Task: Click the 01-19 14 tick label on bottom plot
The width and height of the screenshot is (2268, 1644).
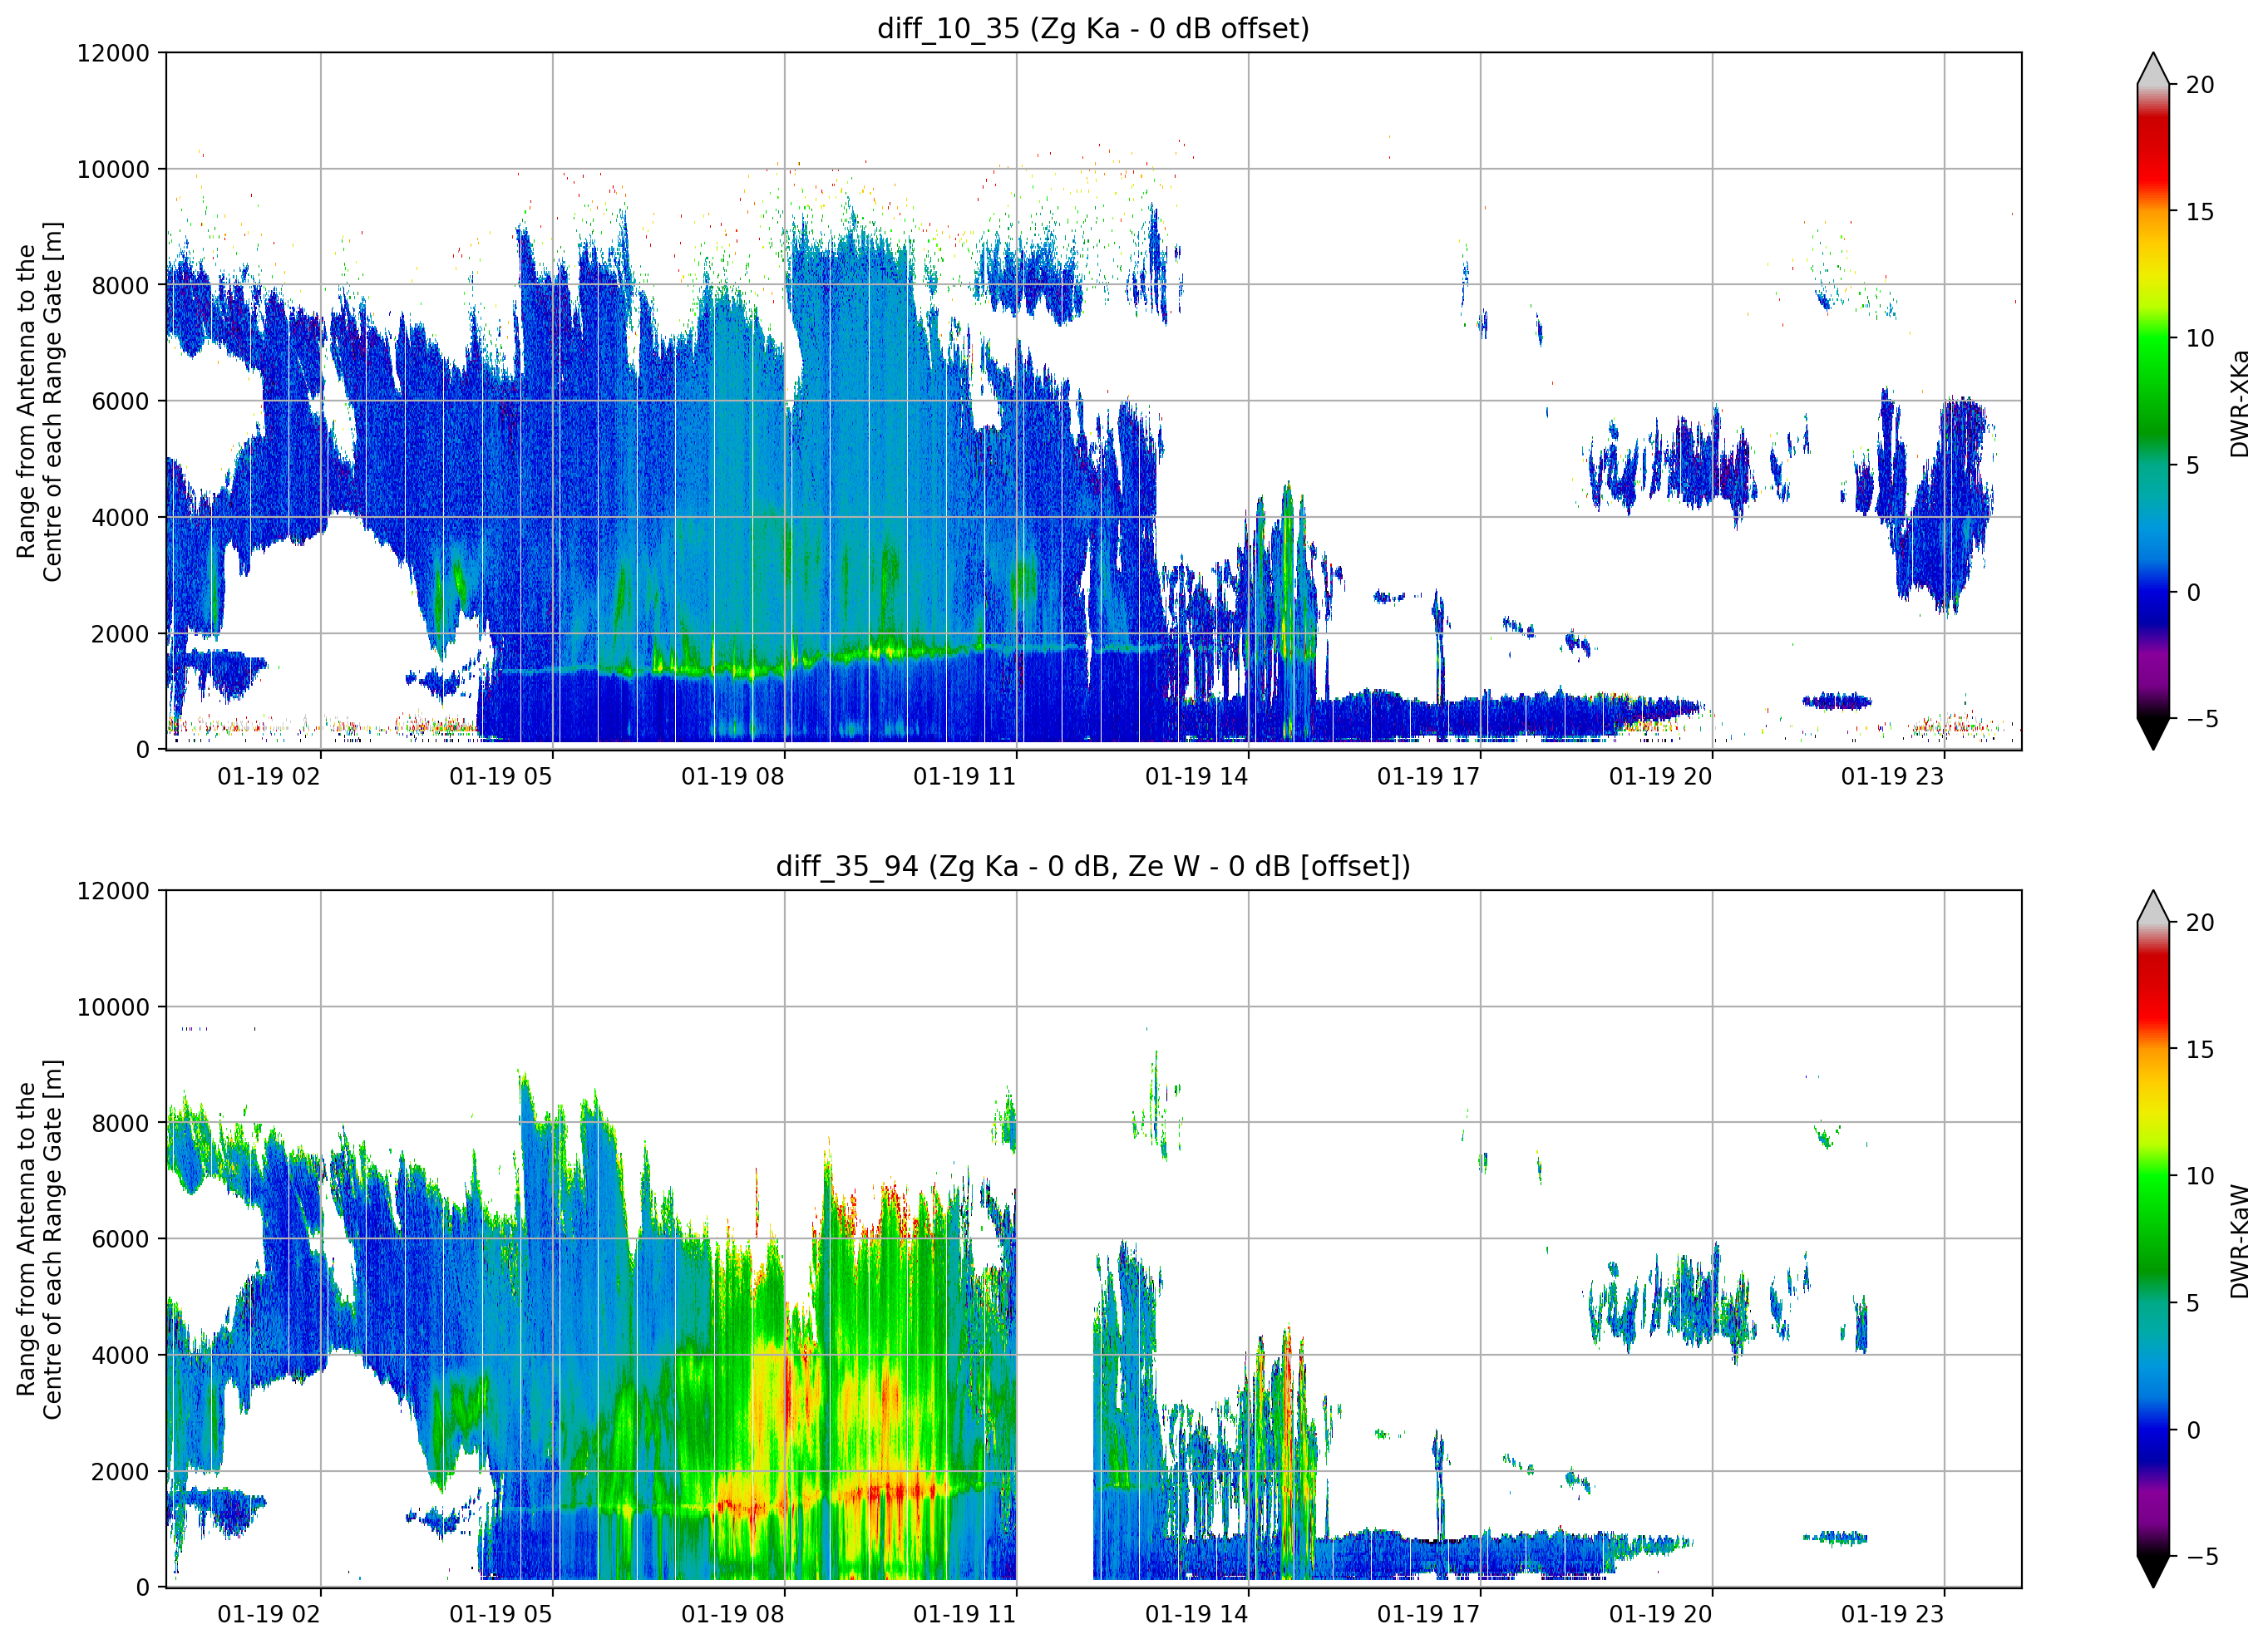Action: (x=1197, y=1614)
